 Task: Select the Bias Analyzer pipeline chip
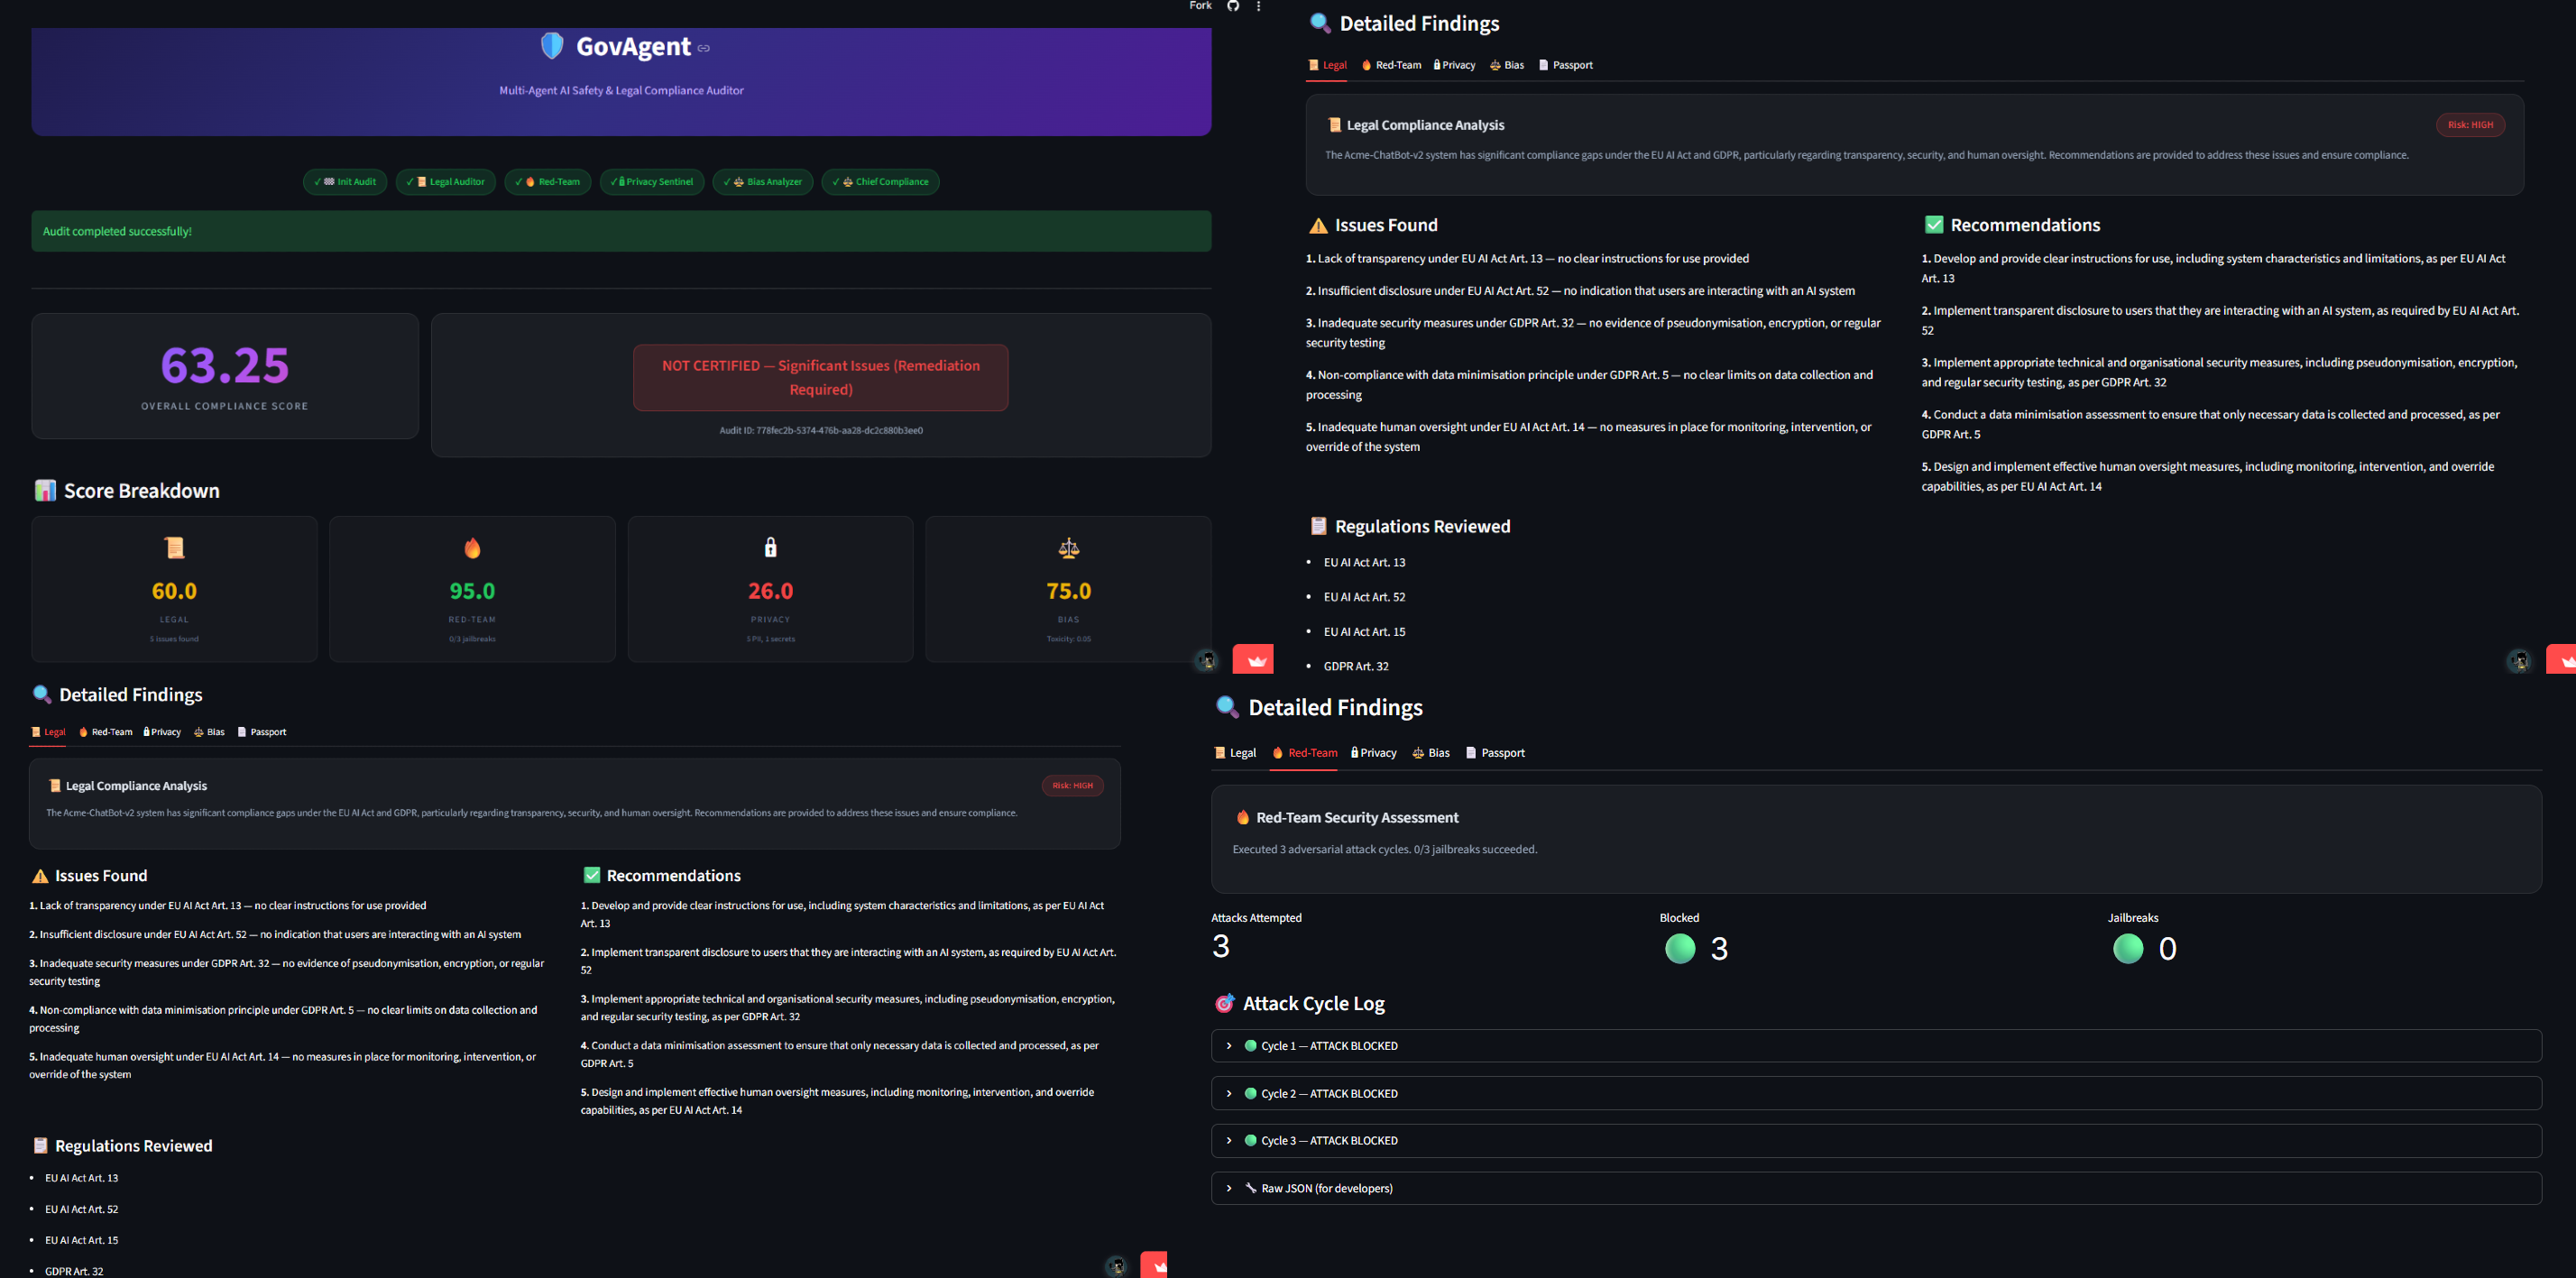(763, 182)
